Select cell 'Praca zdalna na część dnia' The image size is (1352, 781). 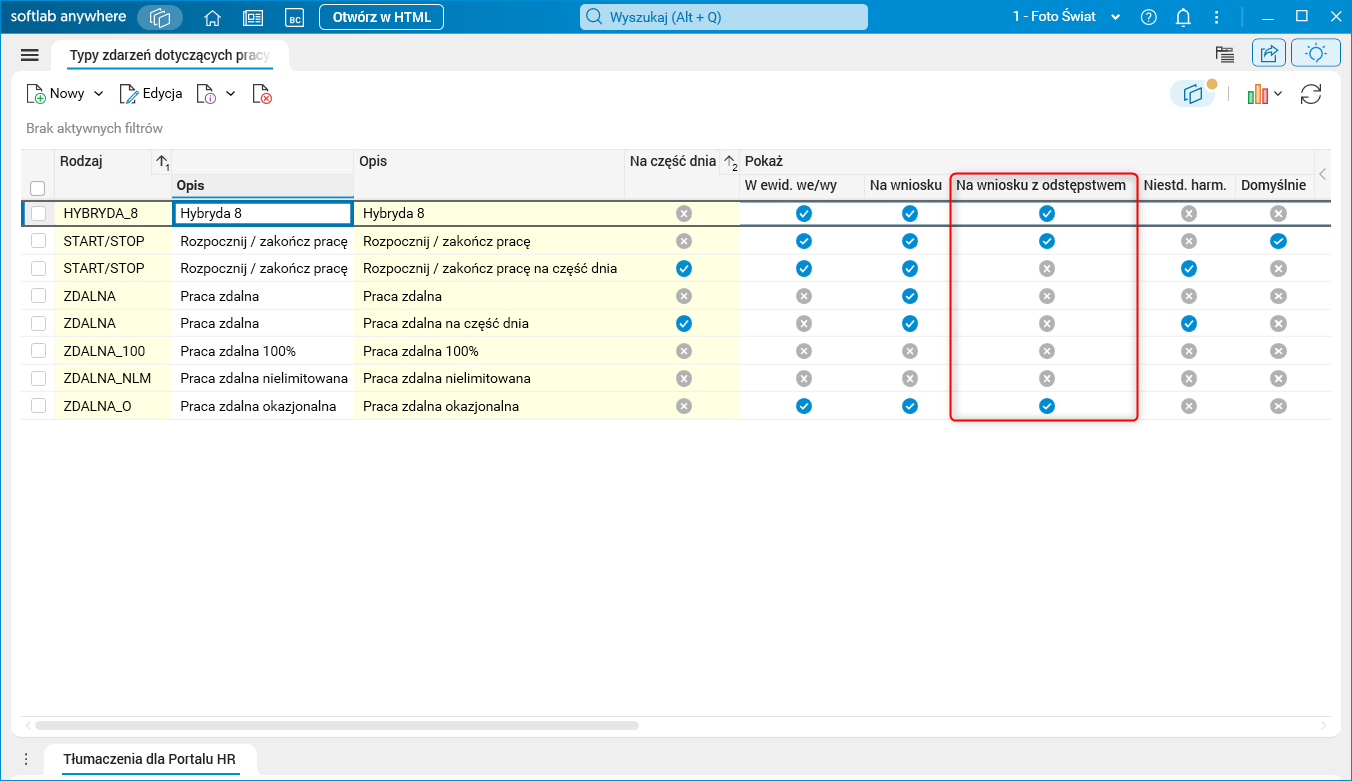click(490, 323)
